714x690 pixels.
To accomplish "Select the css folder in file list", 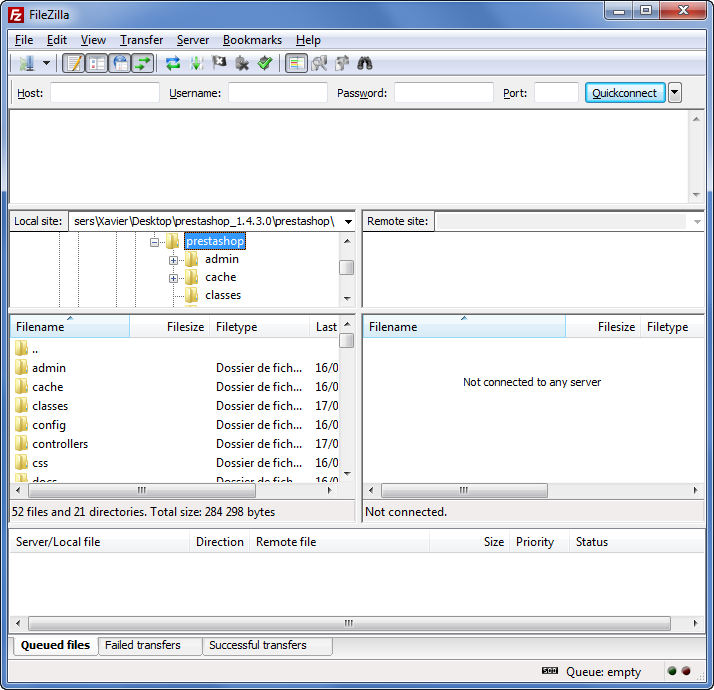I will [175, 463].
